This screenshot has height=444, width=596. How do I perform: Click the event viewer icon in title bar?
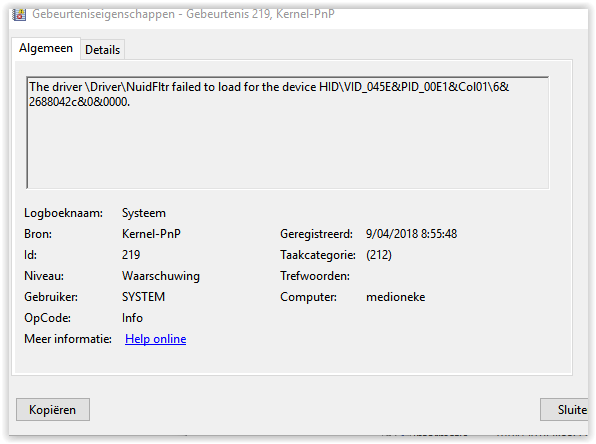[x=19, y=14]
